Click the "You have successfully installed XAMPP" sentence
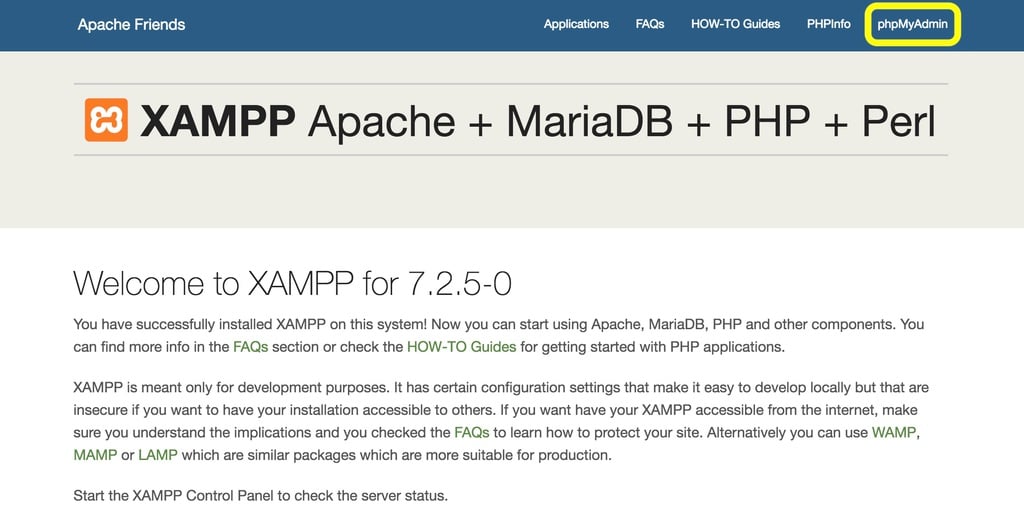Viewport: 1024px width, 515px height. click(x=250, y=324)
